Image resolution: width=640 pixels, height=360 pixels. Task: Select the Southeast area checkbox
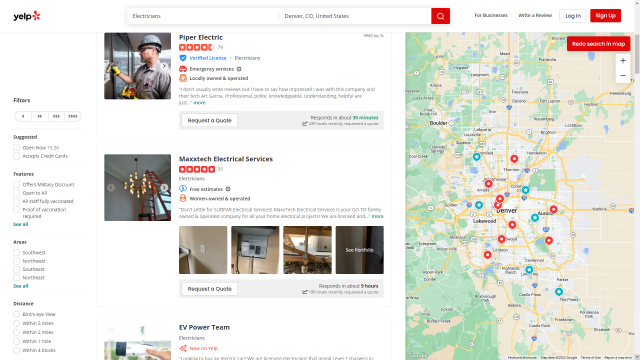tap(16, 269)
